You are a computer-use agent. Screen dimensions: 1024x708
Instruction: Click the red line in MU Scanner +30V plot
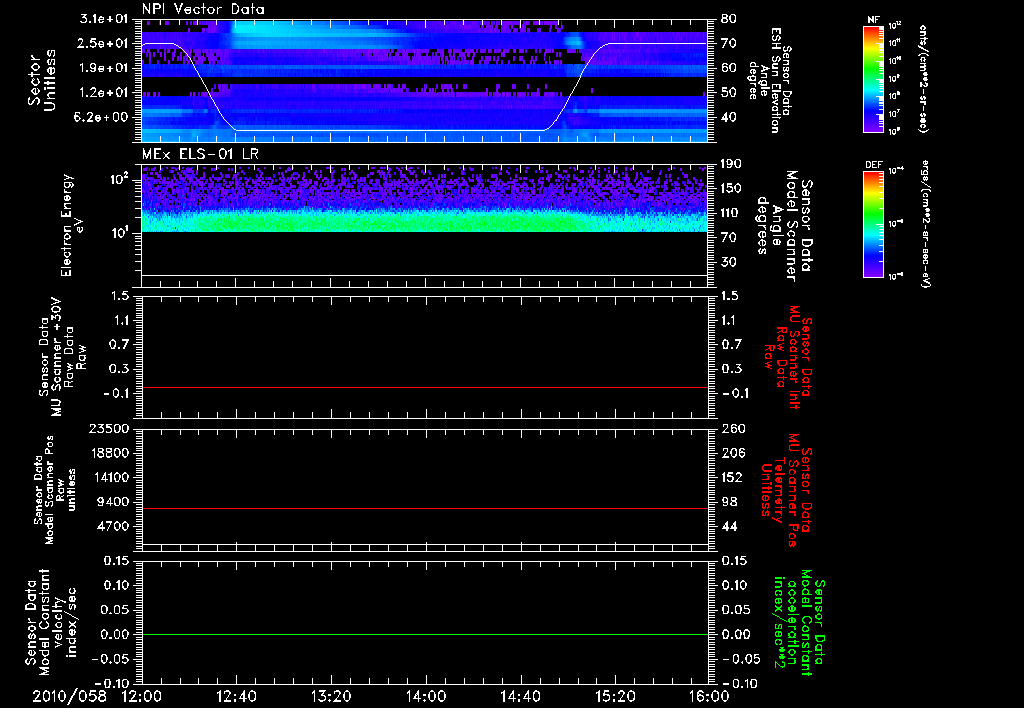424,387
